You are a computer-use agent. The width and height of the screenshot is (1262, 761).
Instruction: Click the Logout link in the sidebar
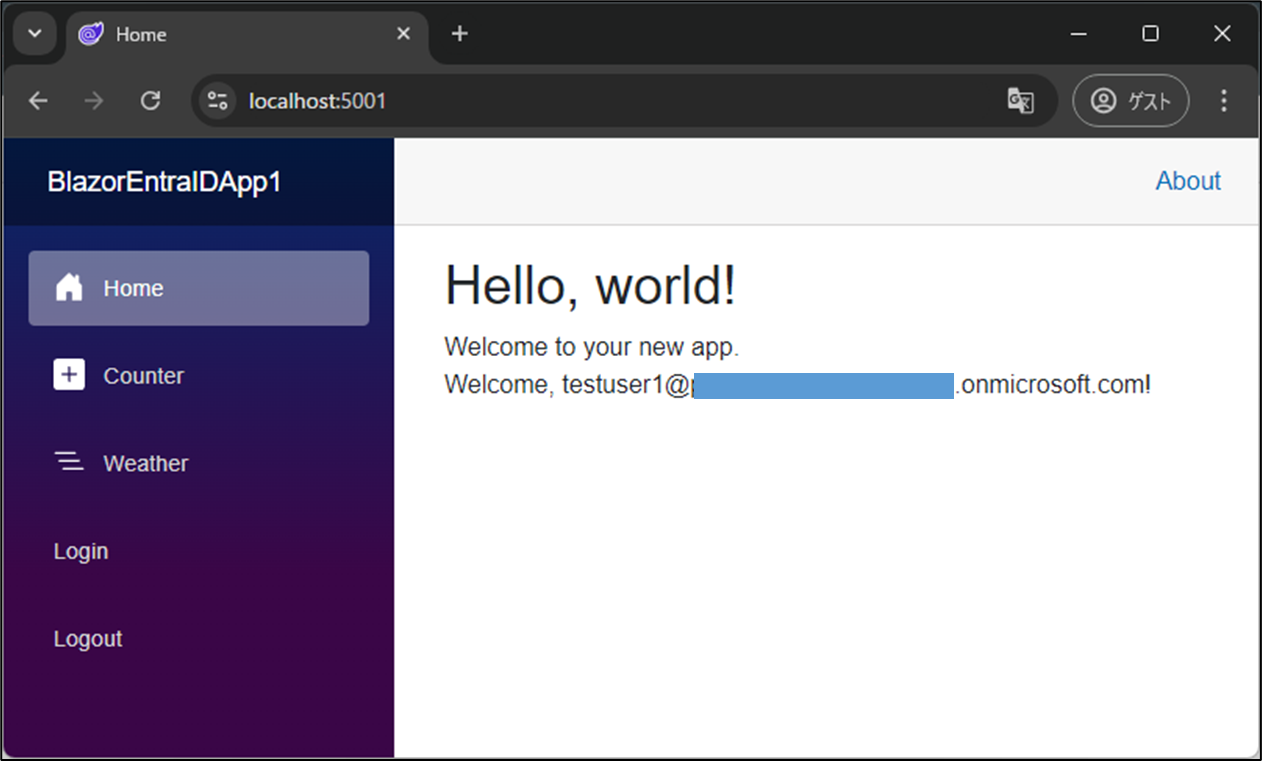[87, 638]
